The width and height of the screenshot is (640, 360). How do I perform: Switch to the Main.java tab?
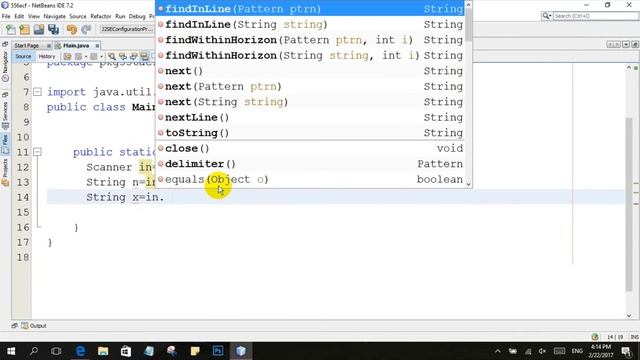click(x=76, y=46)
